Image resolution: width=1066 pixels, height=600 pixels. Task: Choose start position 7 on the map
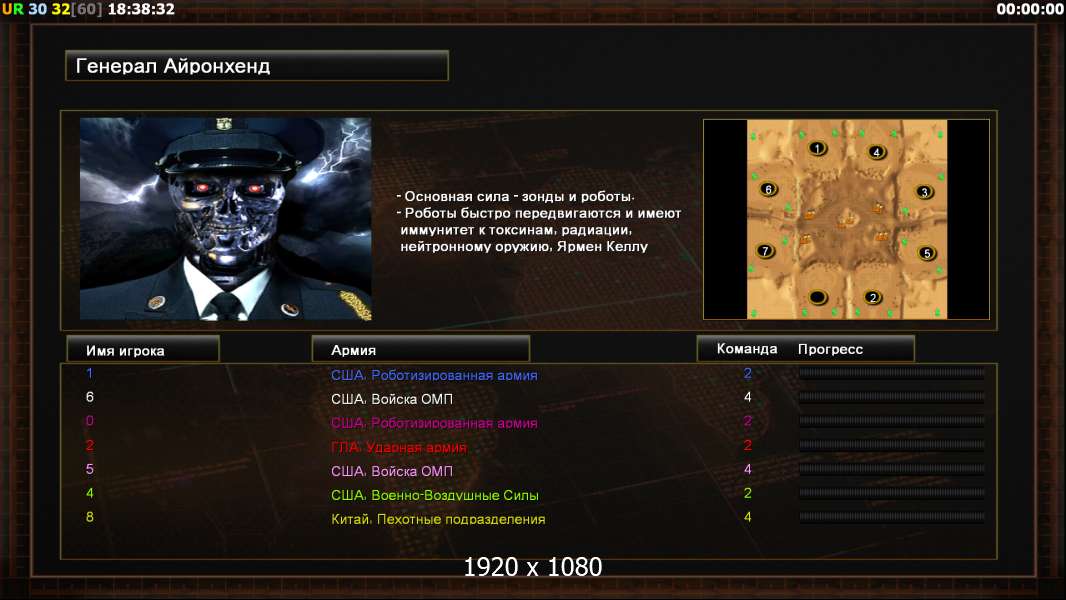tap(766, 251)
